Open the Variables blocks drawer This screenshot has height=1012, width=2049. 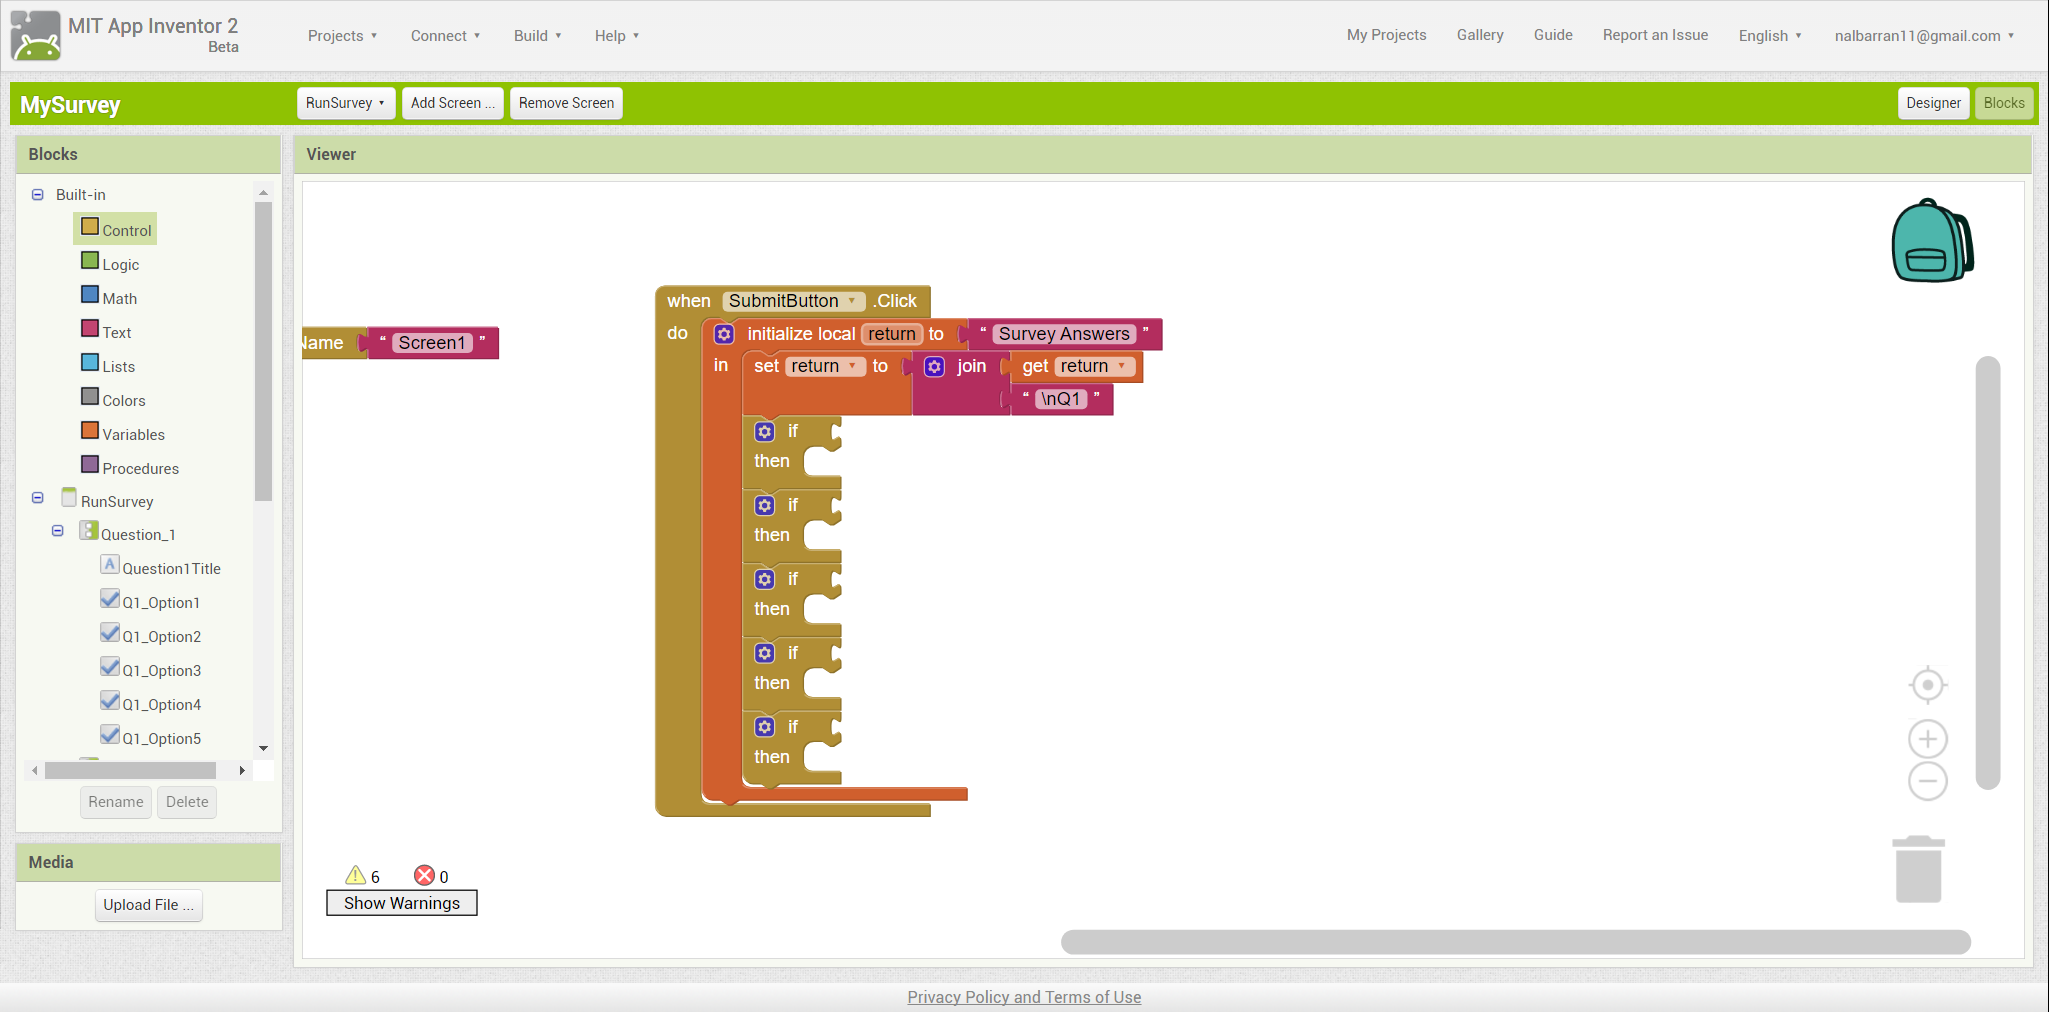click(x=123, y=433)
